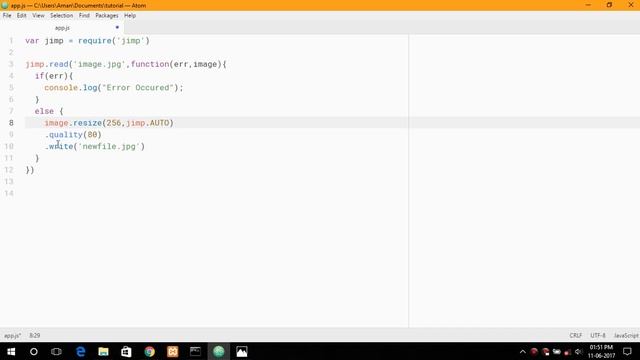Show hidden system tray icons
The width and height of the screenshot is (640, 360).
coord(522,351)
